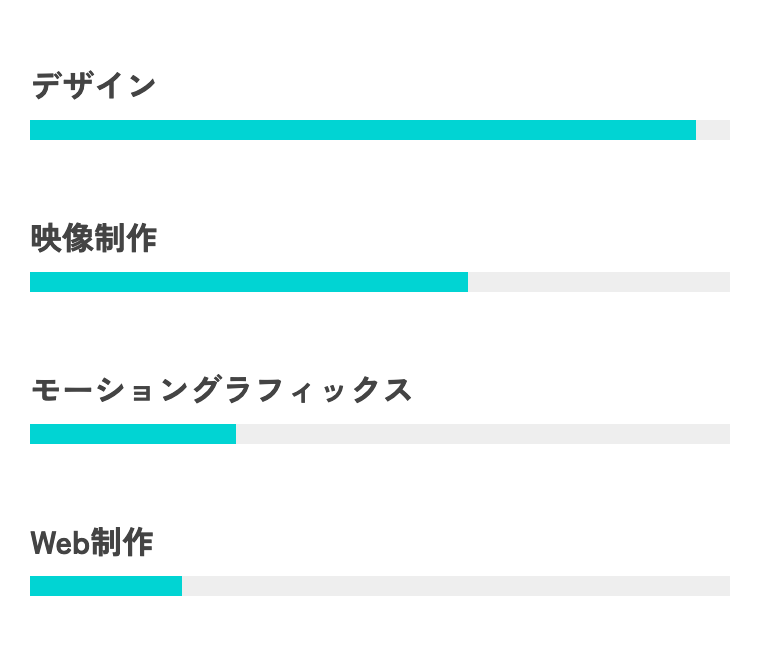Click the far right end of モーショングラフィックス track
Viewport: 760px width, 670px height.
click(727, 434)
